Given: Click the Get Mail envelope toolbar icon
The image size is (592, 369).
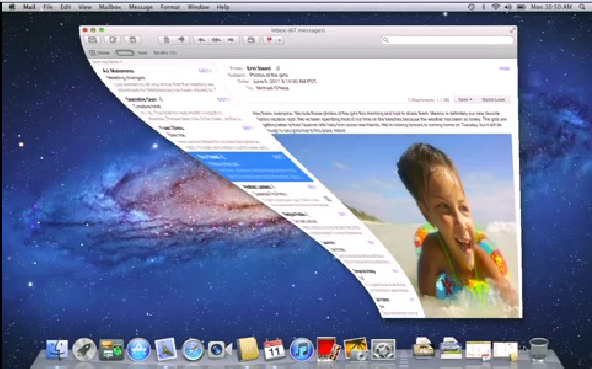Looking at the screenshot, I should (93, 40).
